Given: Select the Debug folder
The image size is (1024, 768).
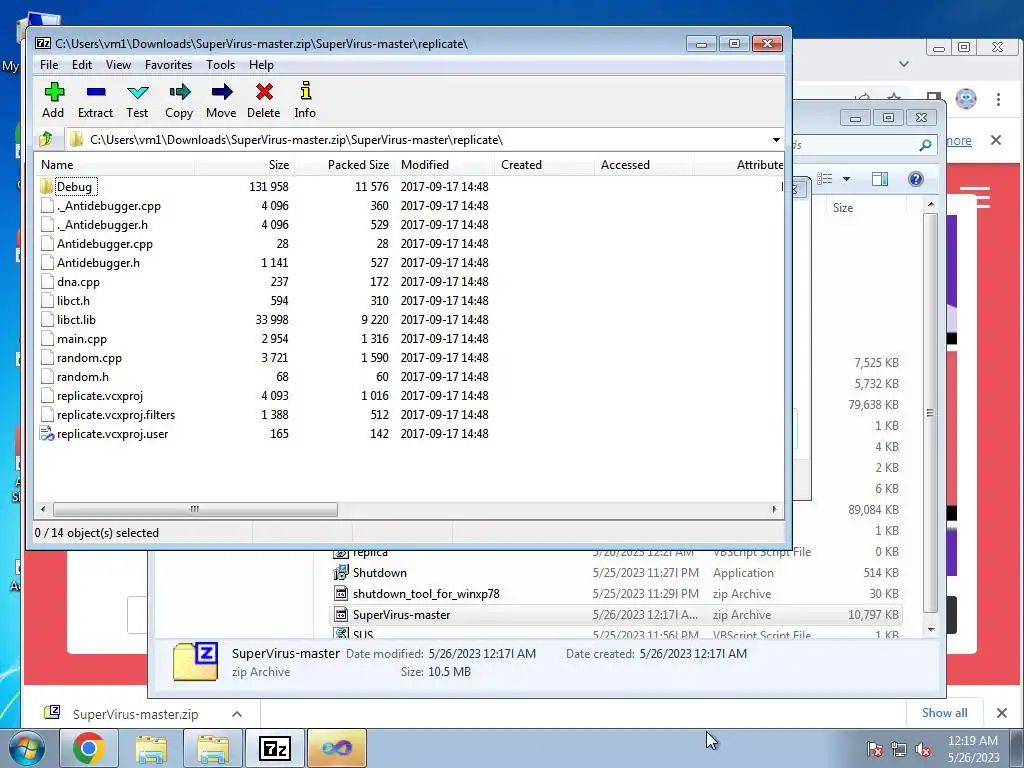Looking at the screenshot, I should tap(74, 187).
